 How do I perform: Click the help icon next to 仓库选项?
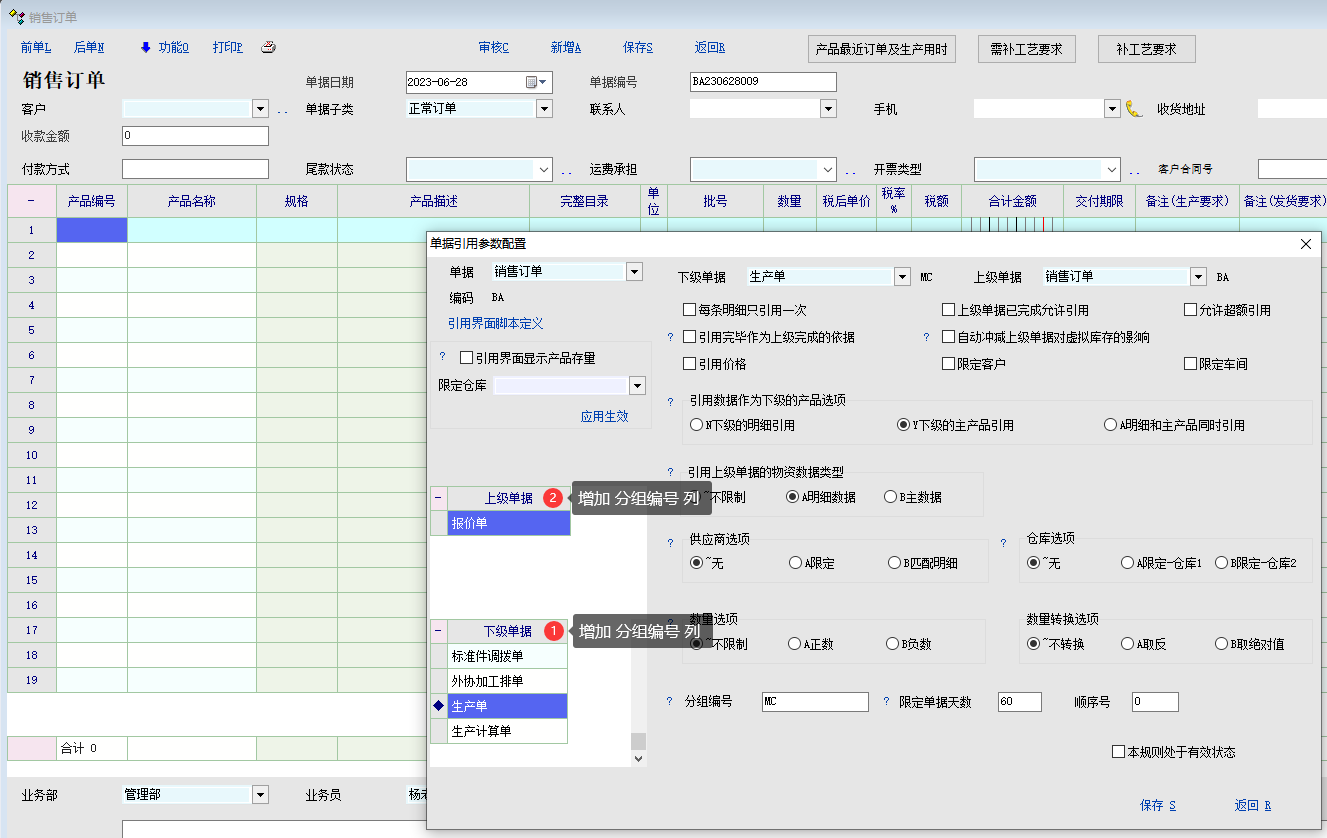(1003, 543)
